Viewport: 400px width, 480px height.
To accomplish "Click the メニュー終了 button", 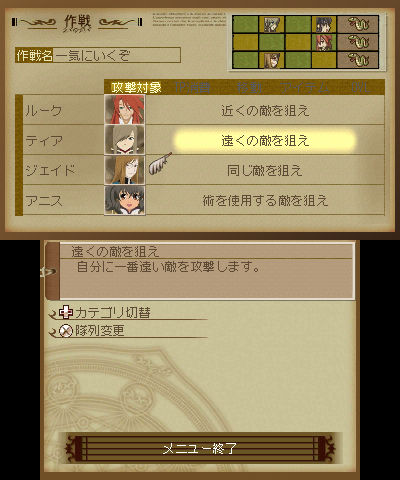I will click(200, 449).
